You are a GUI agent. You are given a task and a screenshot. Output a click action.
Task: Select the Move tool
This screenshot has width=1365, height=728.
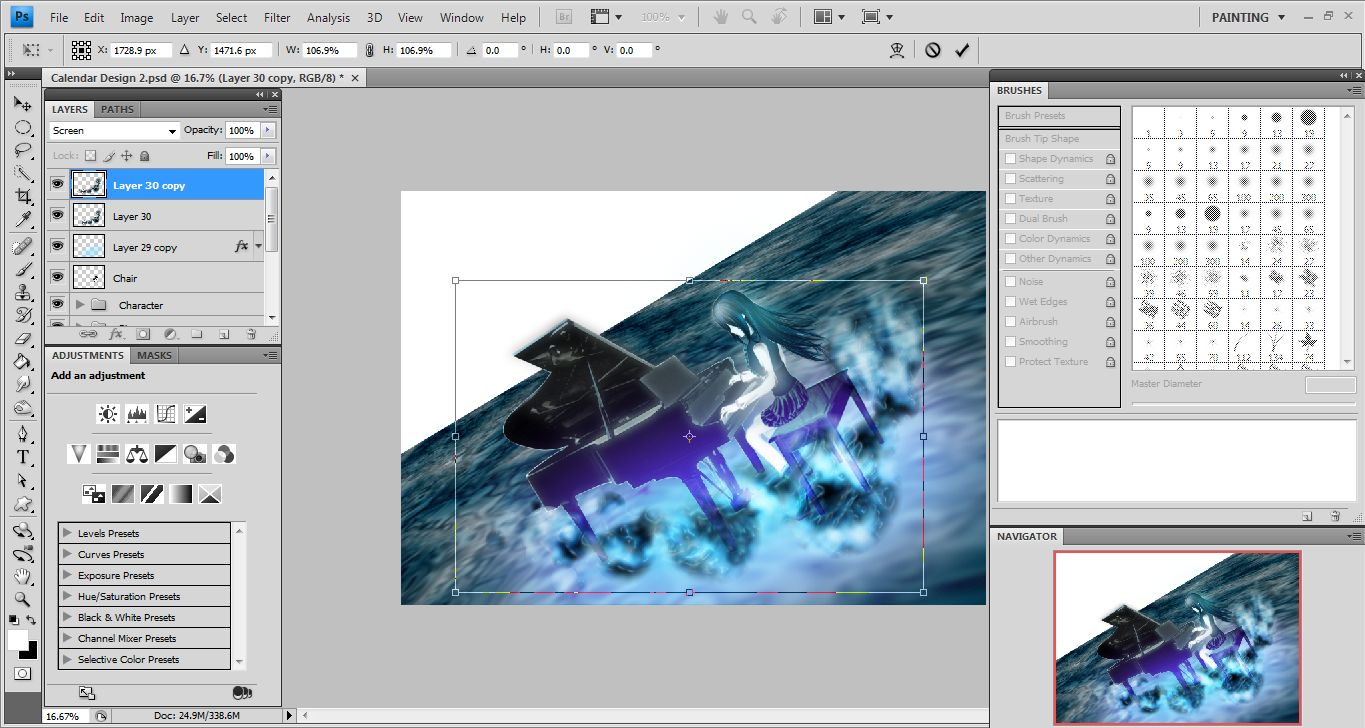click(22, 103)
